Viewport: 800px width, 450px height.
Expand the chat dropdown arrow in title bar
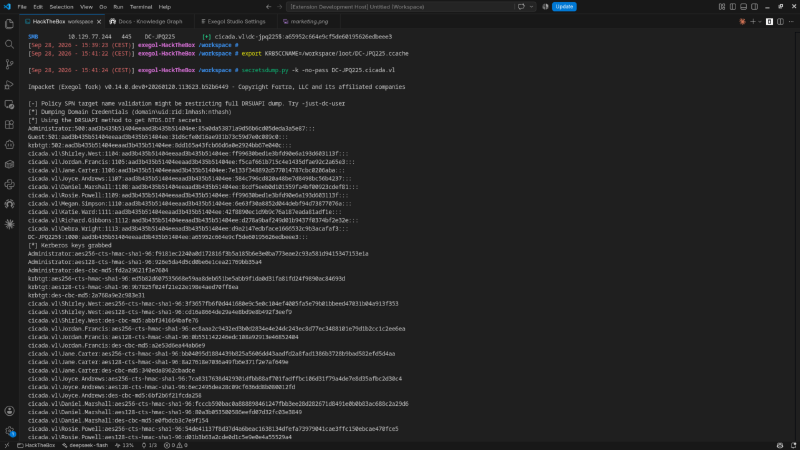click(531, 7)
